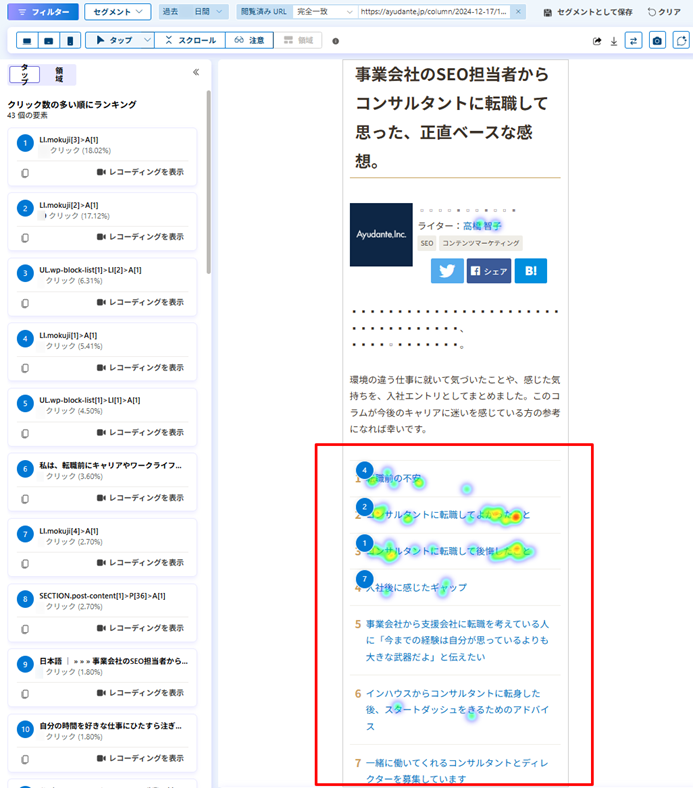
Task: Select rank 7 LI.mokuji[4]>A[1] title
Action: (x=69, y=531)
